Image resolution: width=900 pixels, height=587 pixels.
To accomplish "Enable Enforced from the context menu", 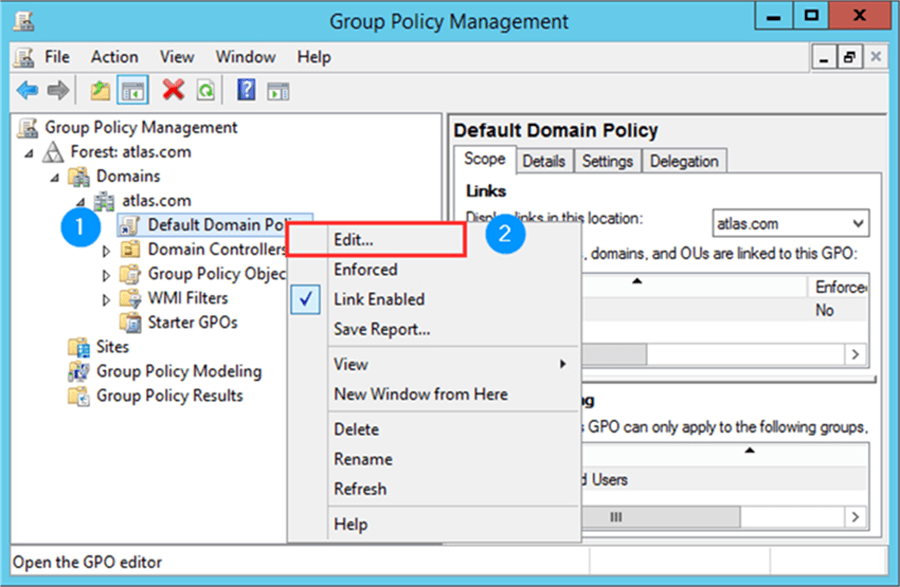I will [x=366, y=269].
